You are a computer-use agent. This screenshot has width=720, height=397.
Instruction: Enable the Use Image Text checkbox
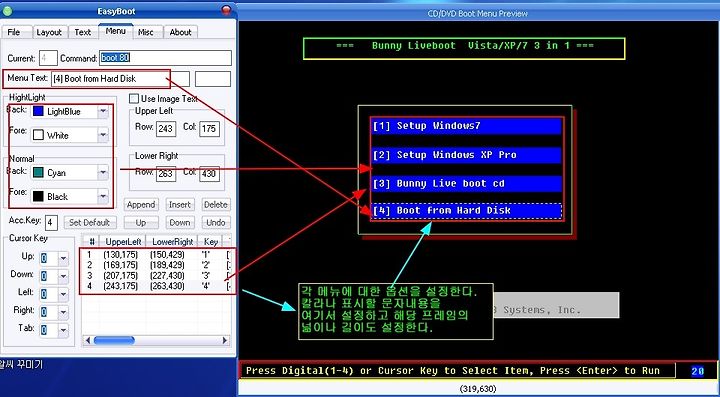(x=134, y=99)
